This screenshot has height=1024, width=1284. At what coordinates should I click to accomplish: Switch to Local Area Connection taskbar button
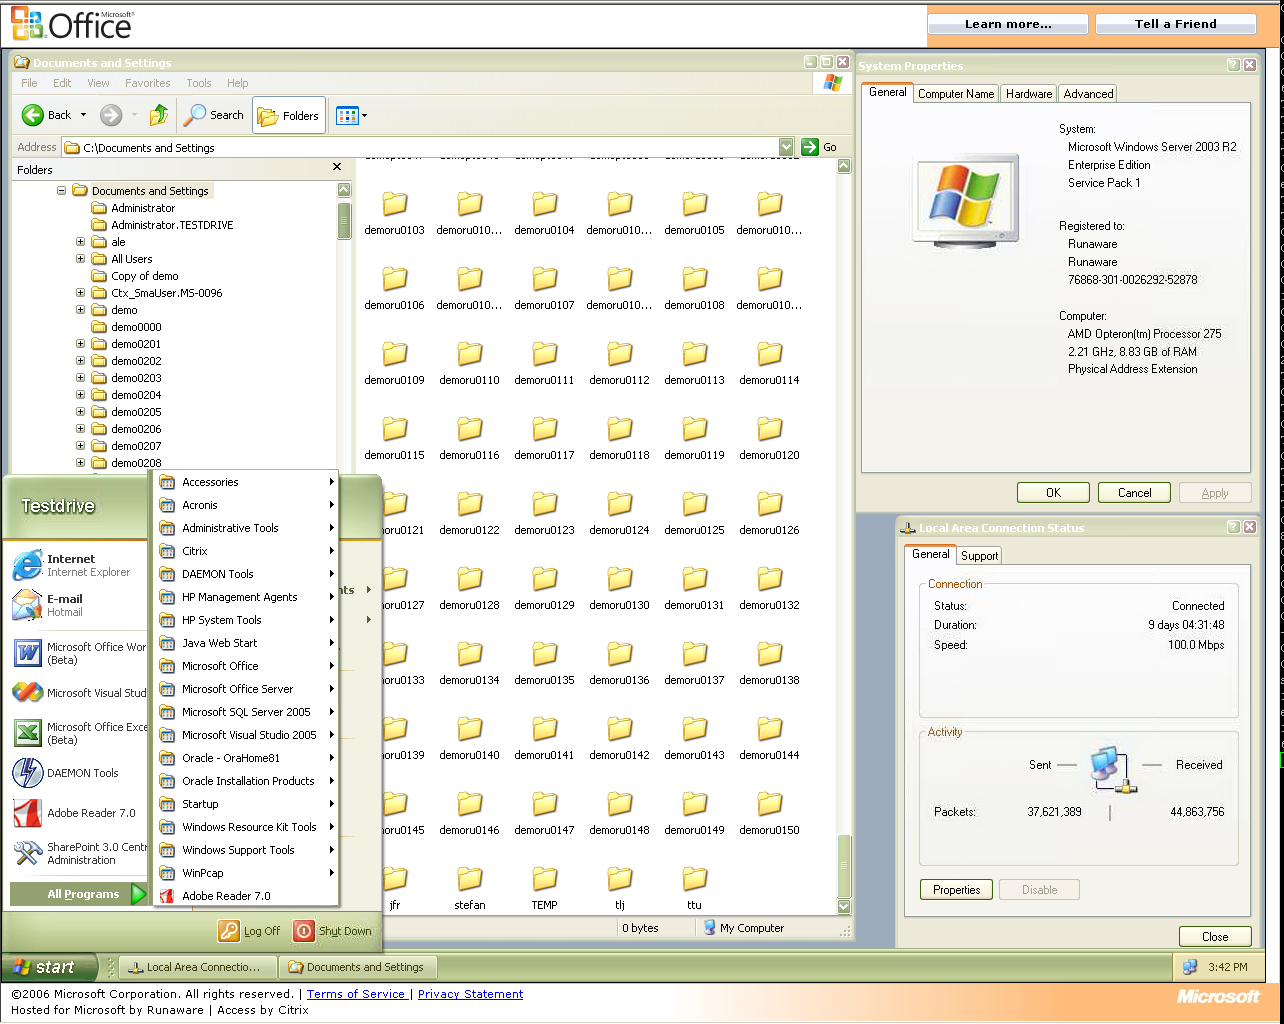point(198,967)
